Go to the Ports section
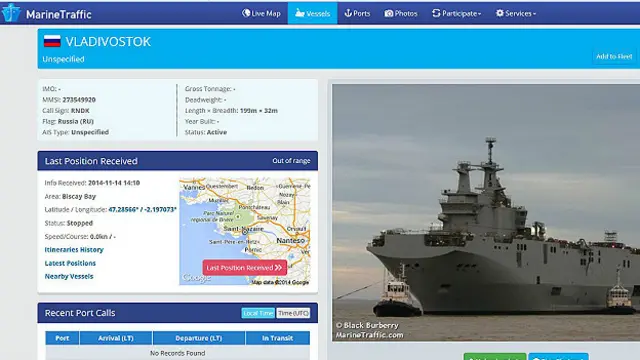 coord(357,13)
